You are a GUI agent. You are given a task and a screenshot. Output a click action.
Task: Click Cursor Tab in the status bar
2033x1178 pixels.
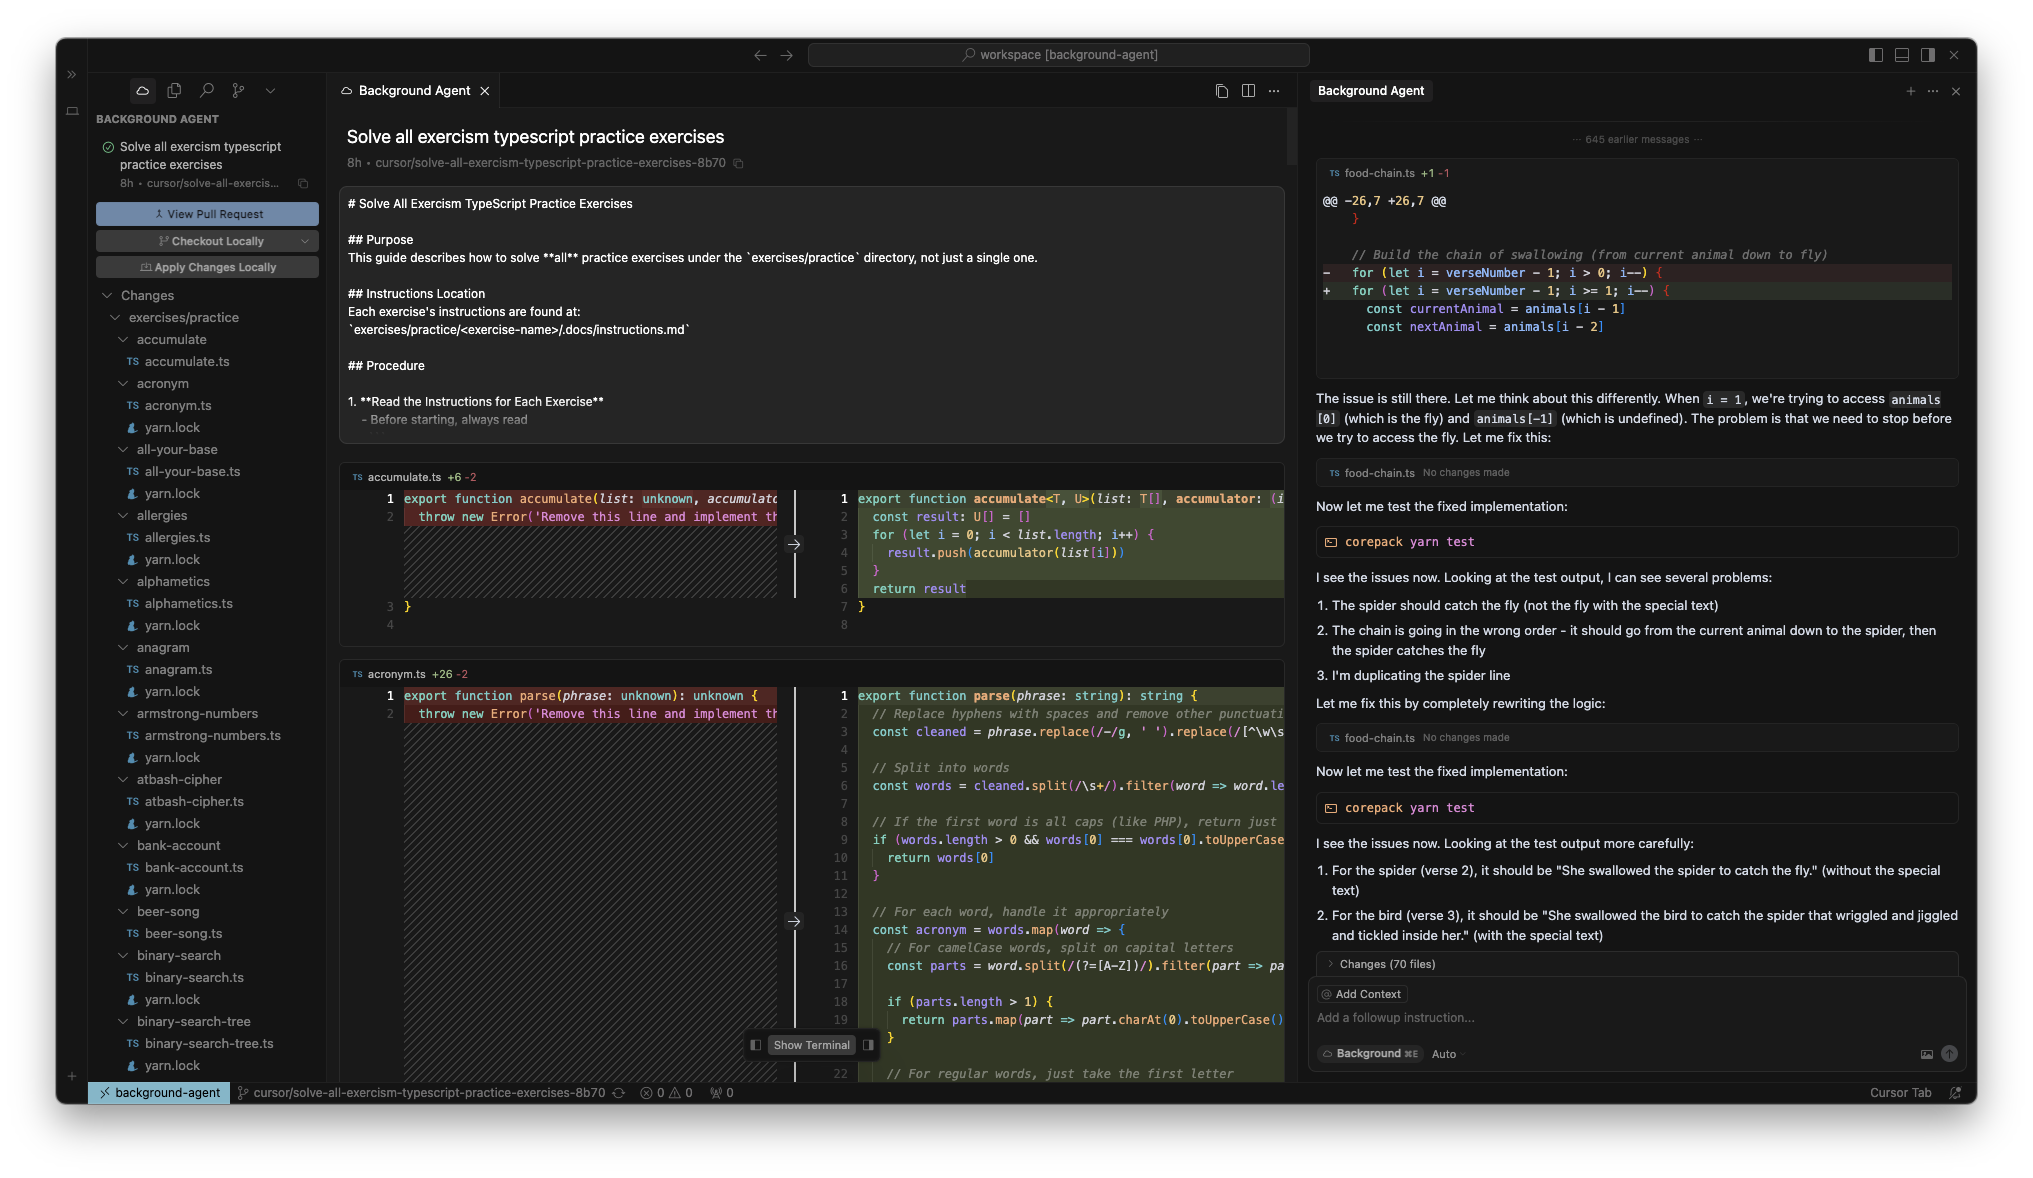[x=1900, y=1093]
